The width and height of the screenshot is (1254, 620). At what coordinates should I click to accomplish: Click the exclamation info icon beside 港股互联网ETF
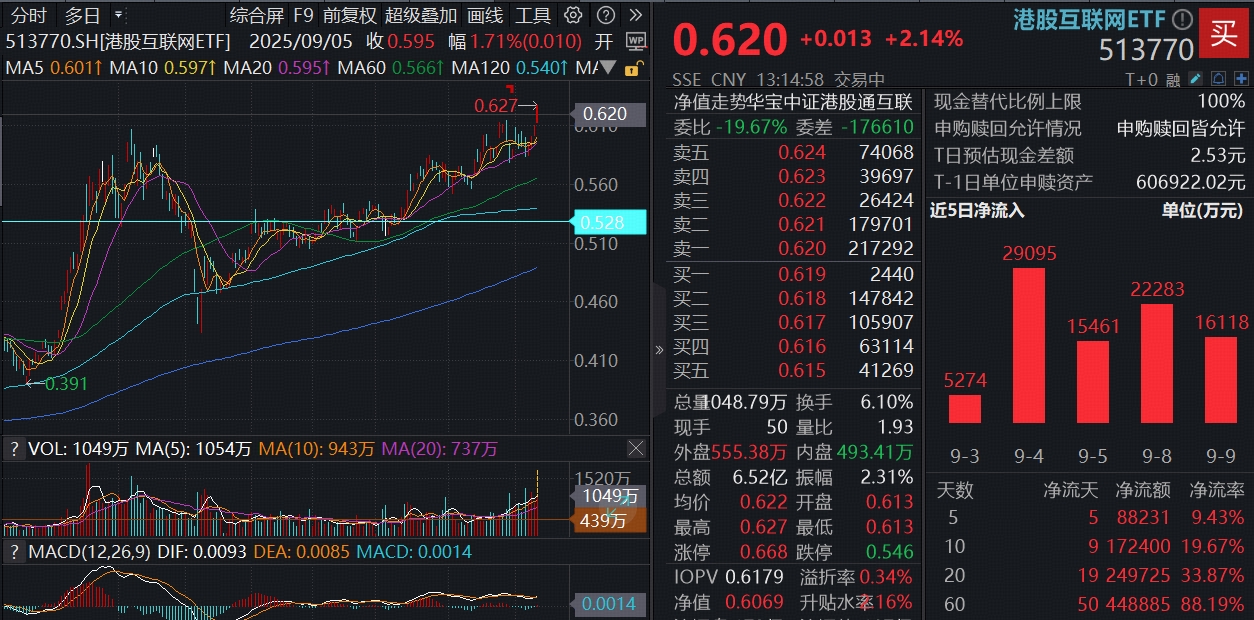pos(1182,19)
